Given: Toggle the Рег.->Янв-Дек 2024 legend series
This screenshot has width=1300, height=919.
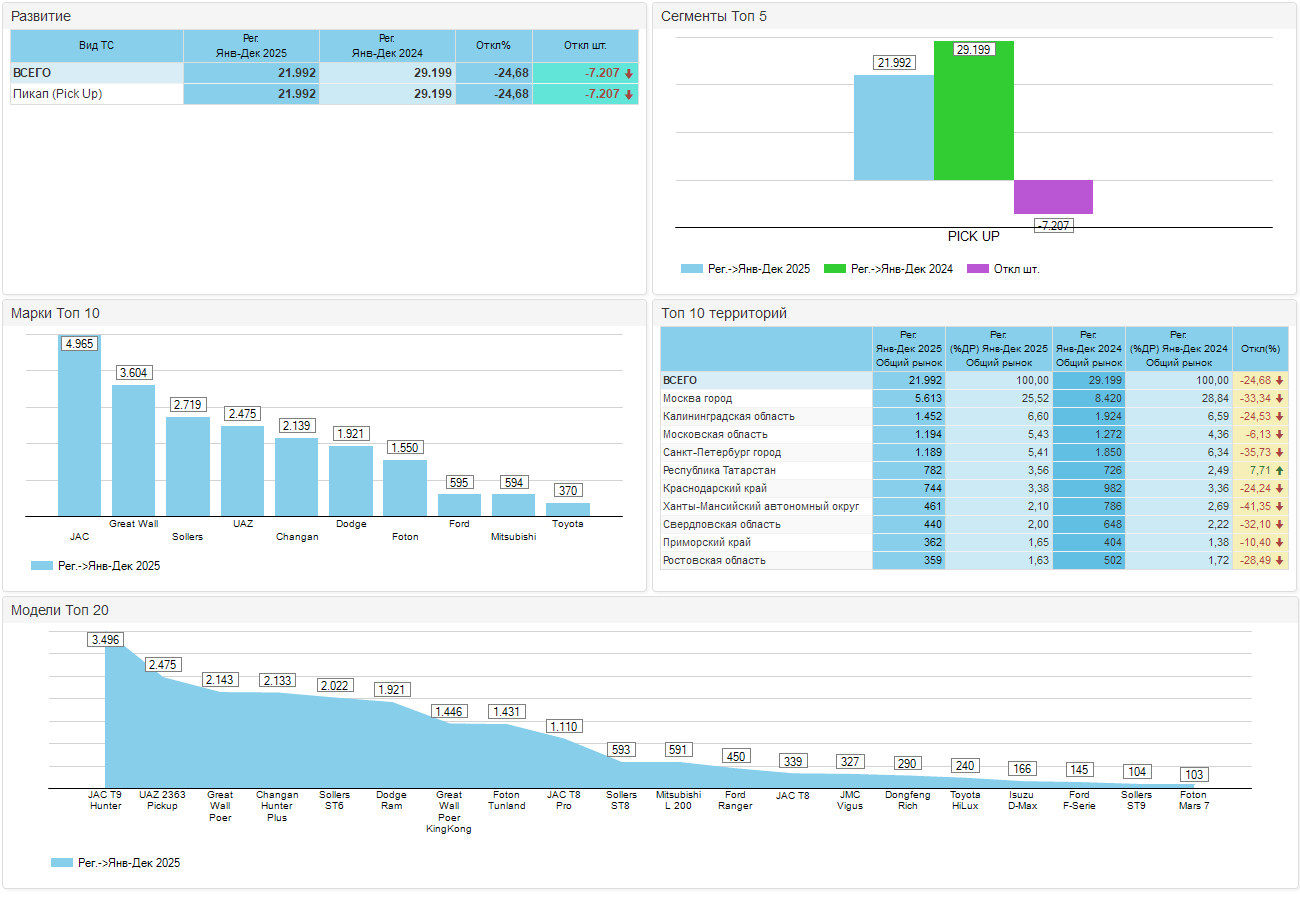Looking at the screenshot, I should (888, 269).
